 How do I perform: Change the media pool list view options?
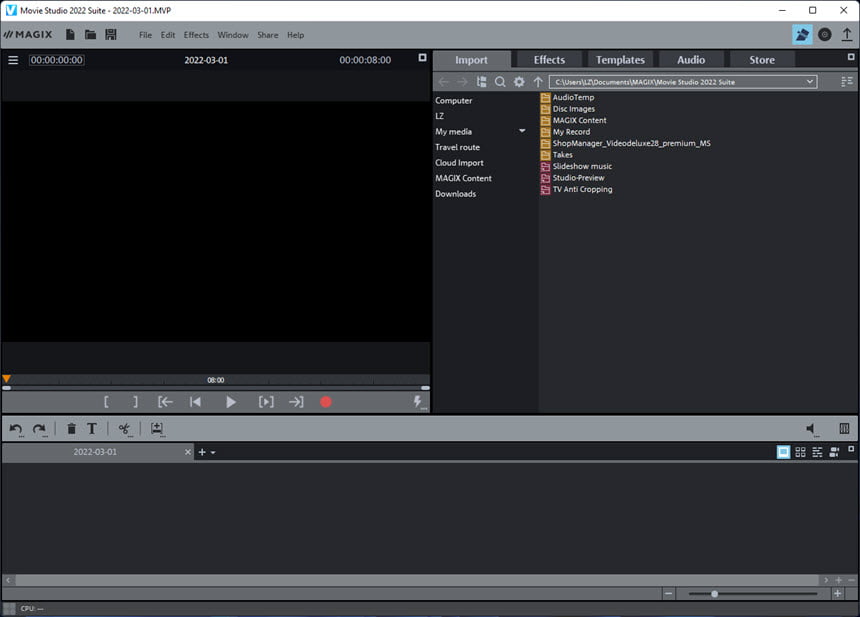(847, 82)
